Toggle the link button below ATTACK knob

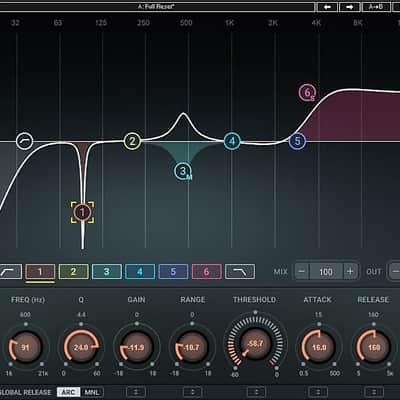(x=318, y=392)
